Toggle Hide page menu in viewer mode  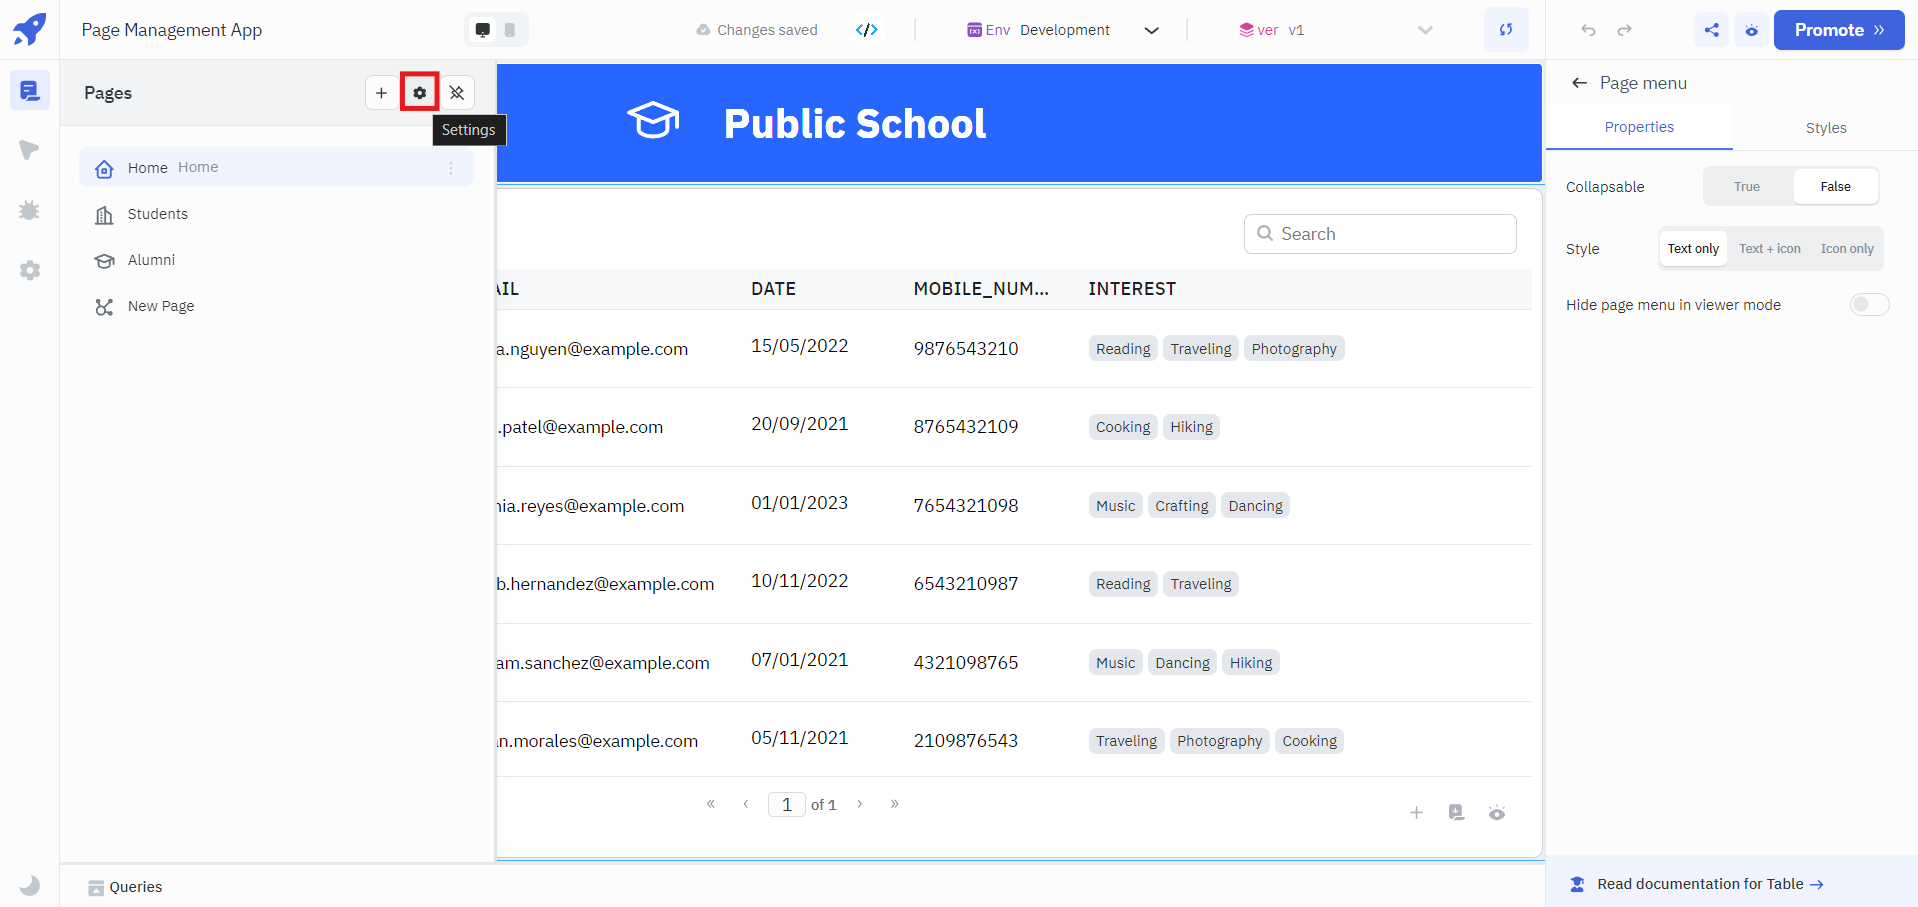tap(1869, 305)
